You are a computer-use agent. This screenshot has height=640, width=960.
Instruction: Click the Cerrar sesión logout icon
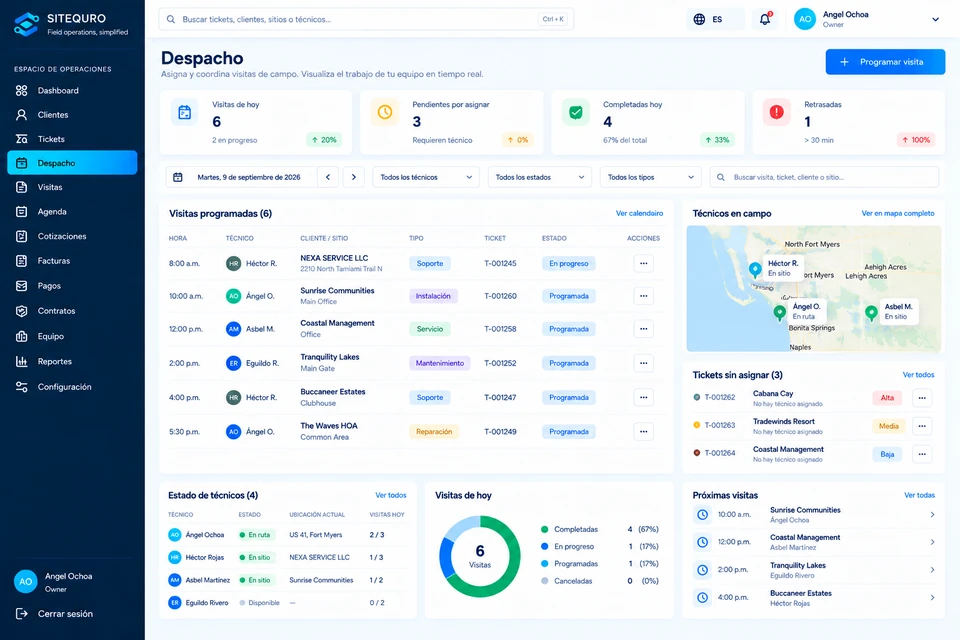[21, 614]
